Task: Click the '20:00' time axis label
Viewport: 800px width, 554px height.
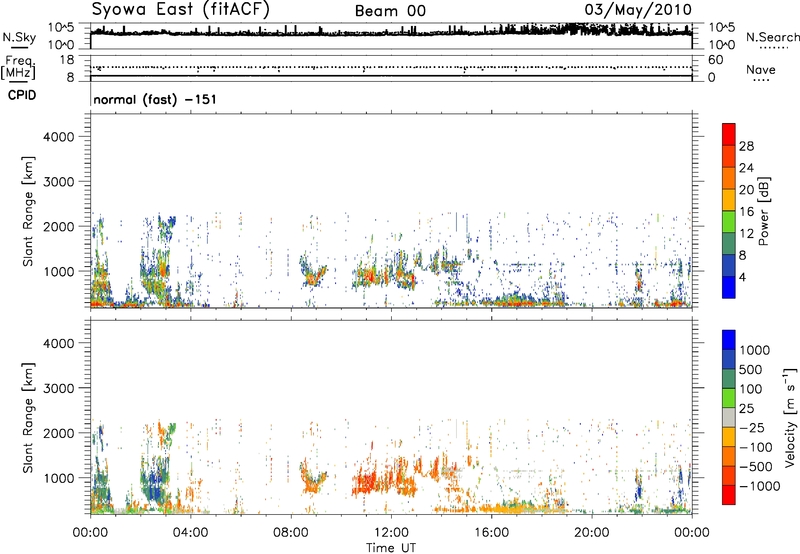Action: [x=591, y=533]
